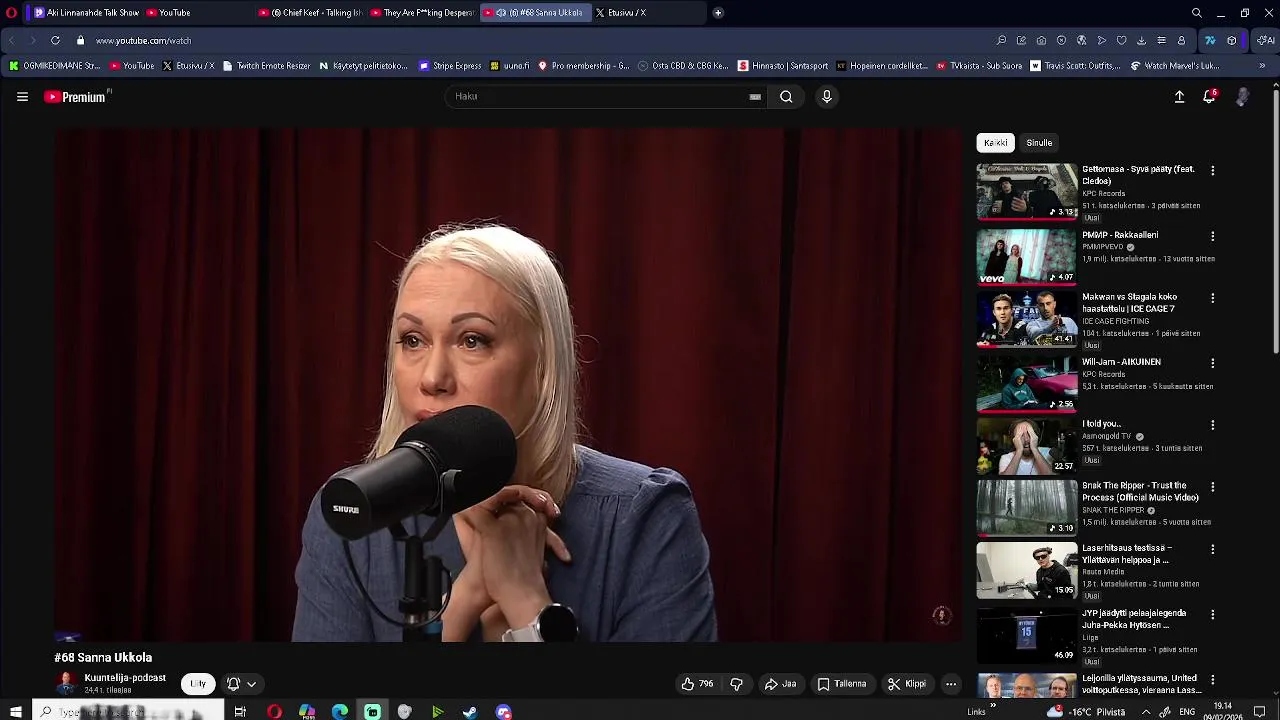Switch to Aki Linnanahde Talk Show tab
This screenshot has width=1280, height=720.
pos(86,13)
